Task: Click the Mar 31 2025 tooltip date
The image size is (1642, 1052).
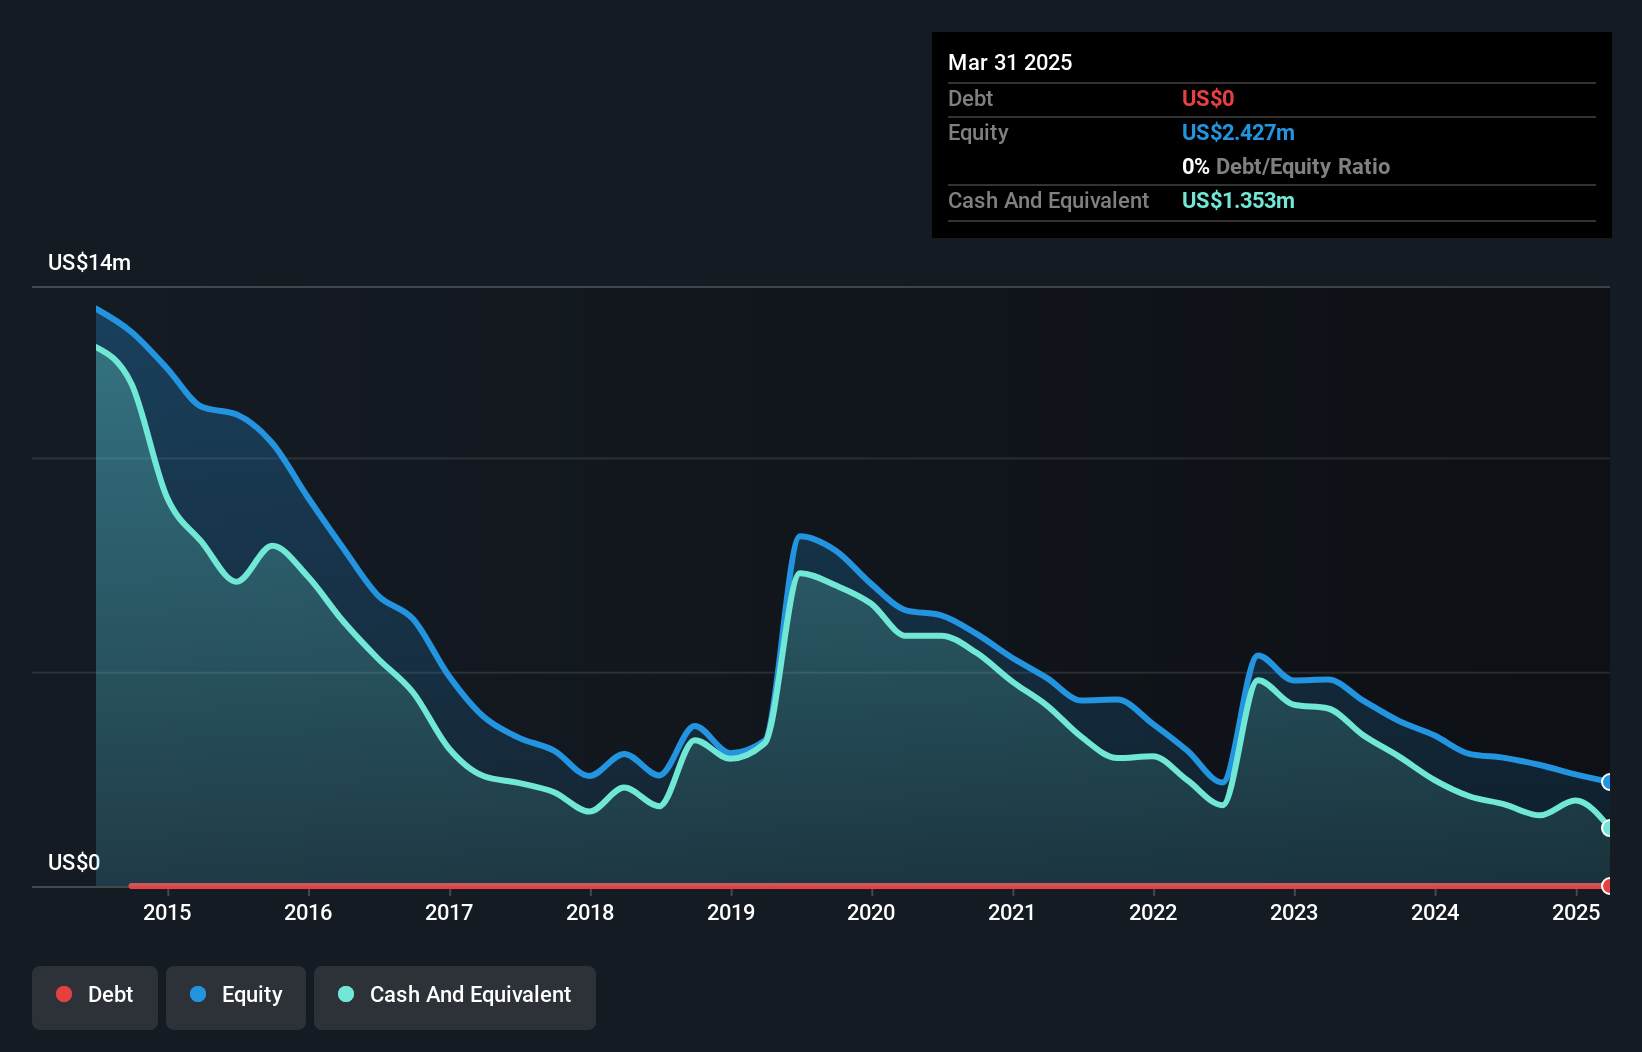Action: [1010, 62]
